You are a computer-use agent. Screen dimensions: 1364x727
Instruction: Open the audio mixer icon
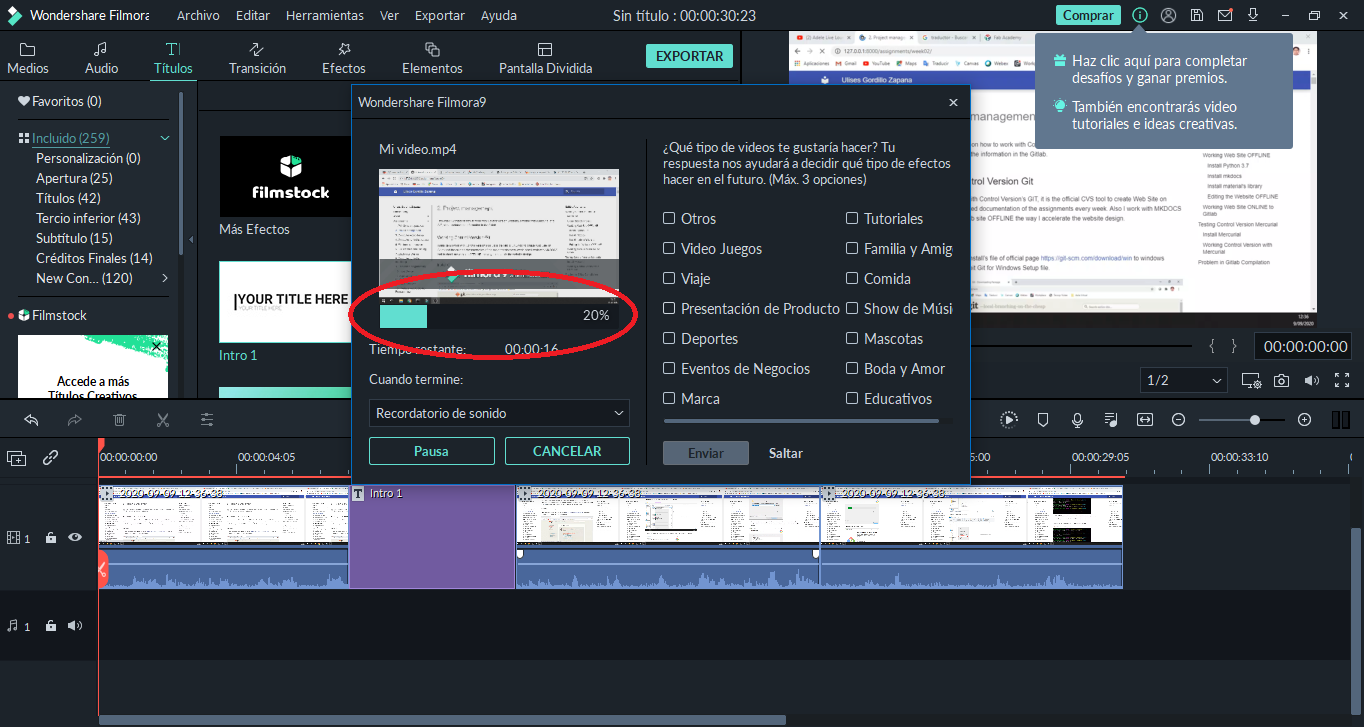coord(1111,420)
